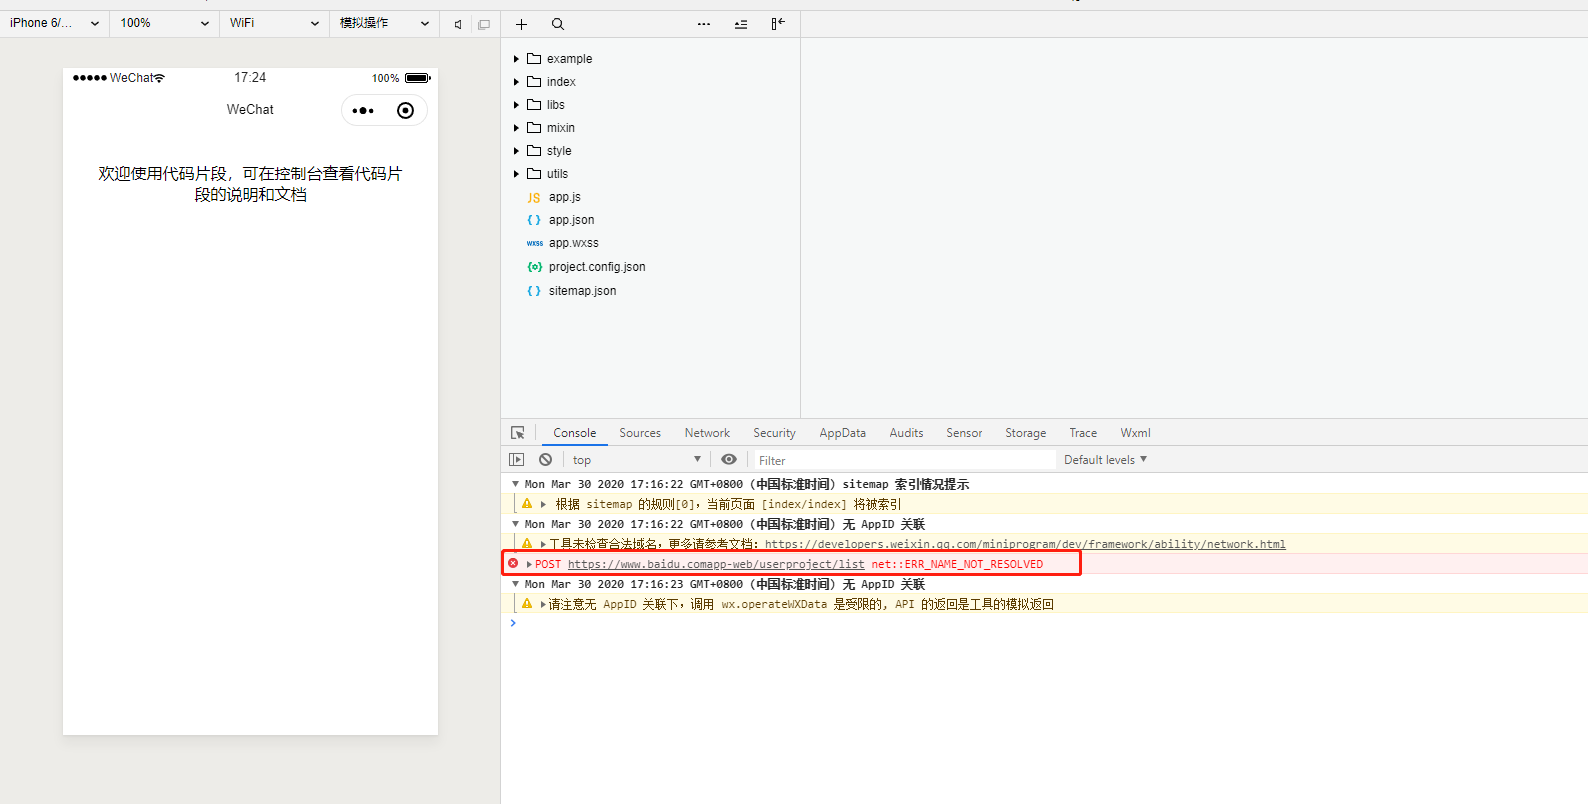Open file search magnifier icon

558,24
